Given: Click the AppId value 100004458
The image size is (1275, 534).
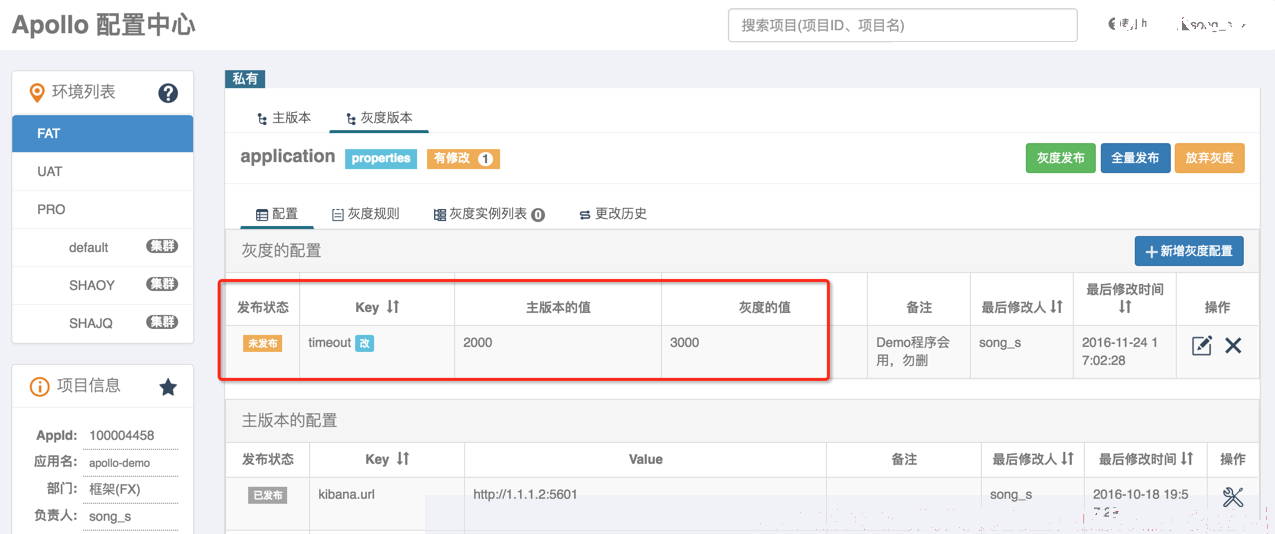Looking at the screenshot, I should [x=122, y=435].
